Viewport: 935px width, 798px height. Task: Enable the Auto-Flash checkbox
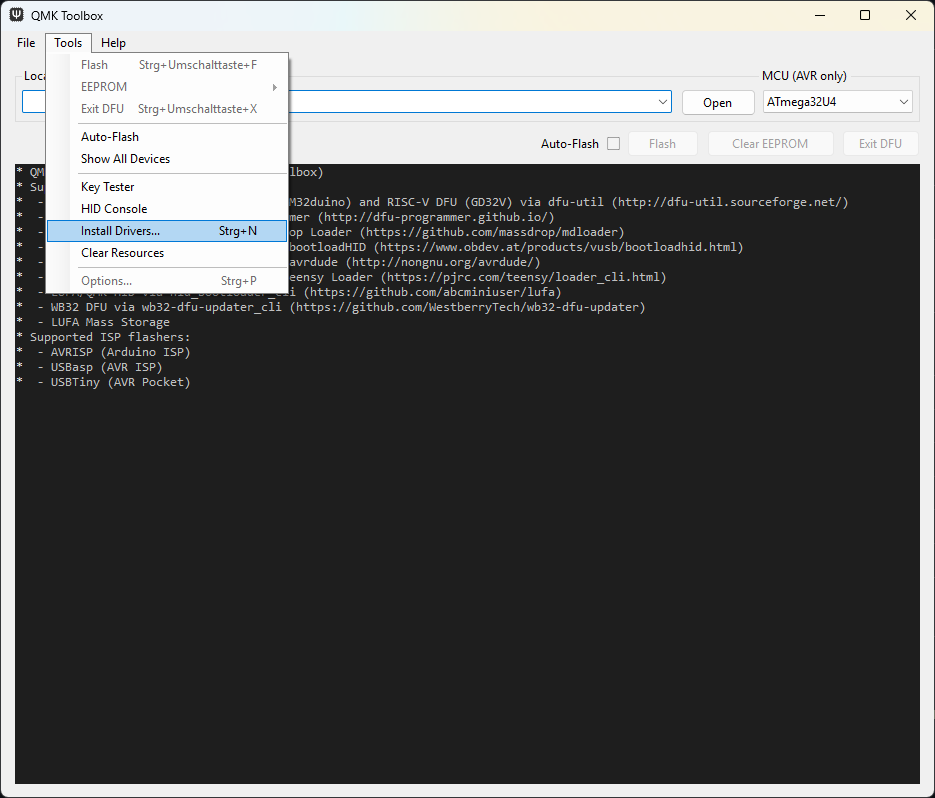click(x=614, y=144)
